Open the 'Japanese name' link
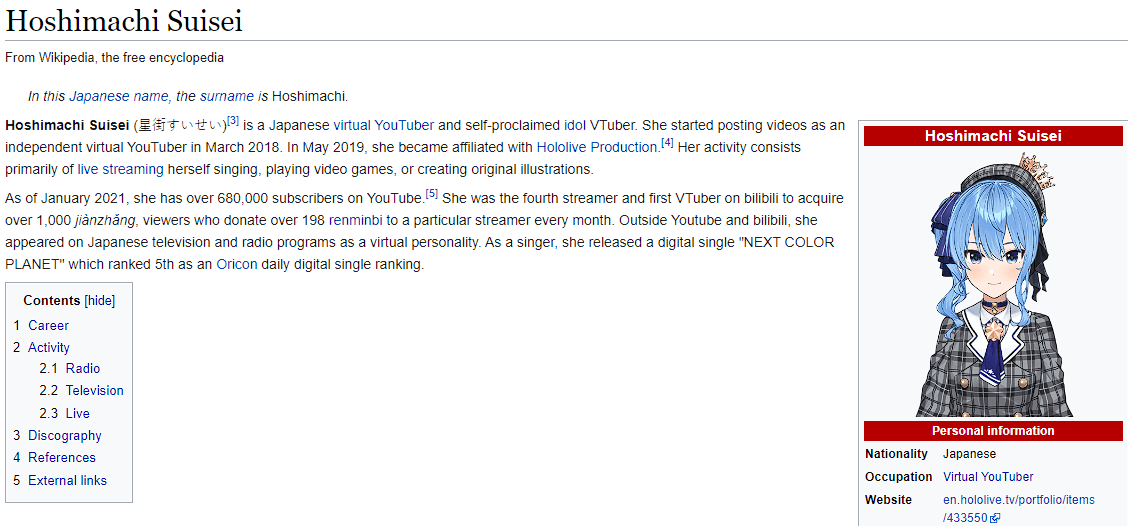 pyautogui.click(x=119, y=96)
